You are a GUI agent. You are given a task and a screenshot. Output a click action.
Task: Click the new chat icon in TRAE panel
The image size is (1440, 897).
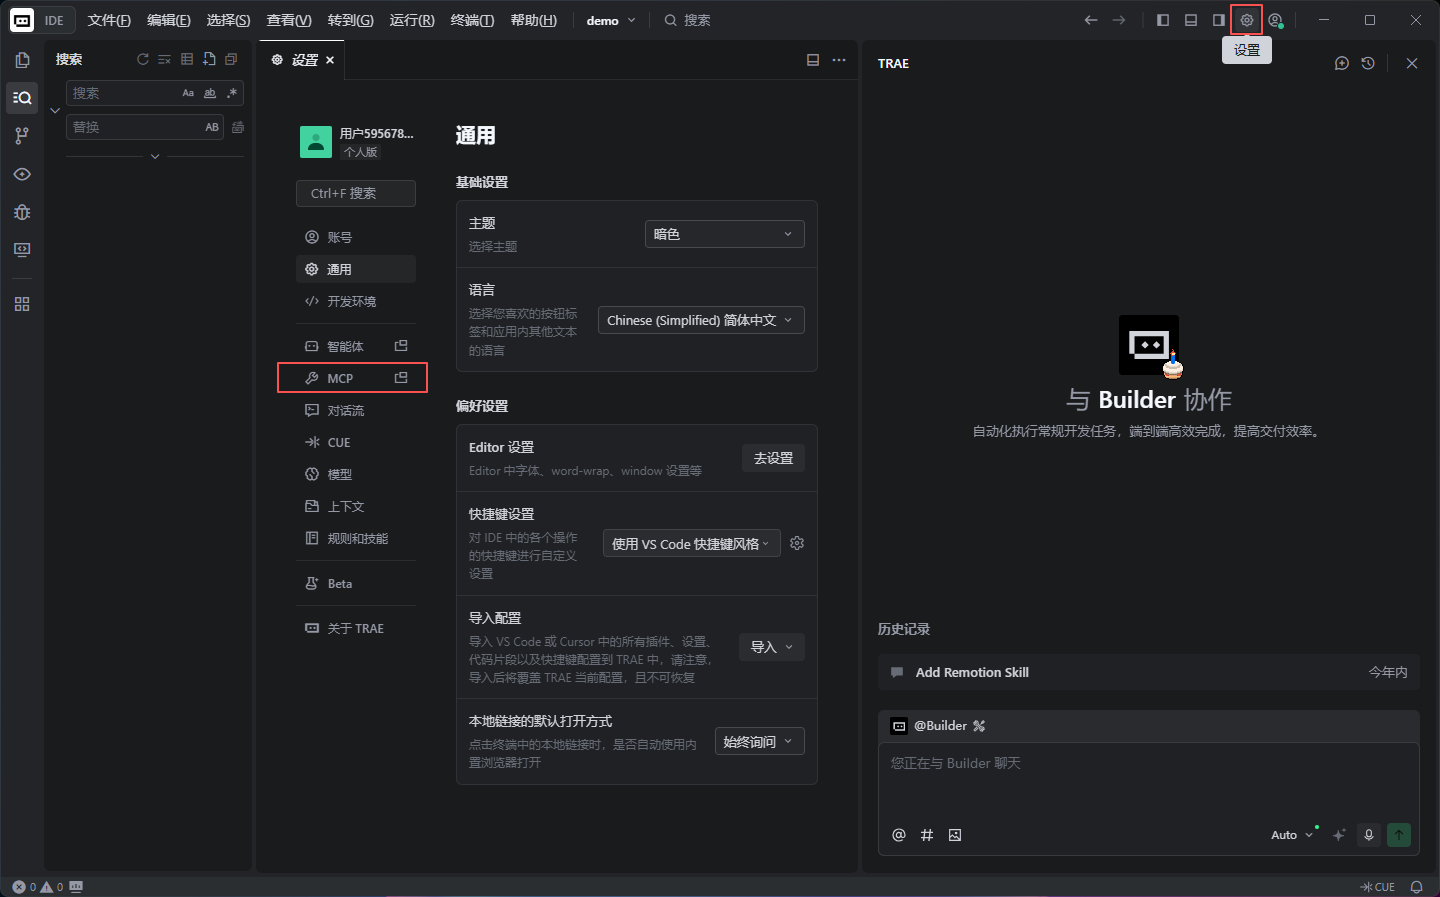[1342, 63]
